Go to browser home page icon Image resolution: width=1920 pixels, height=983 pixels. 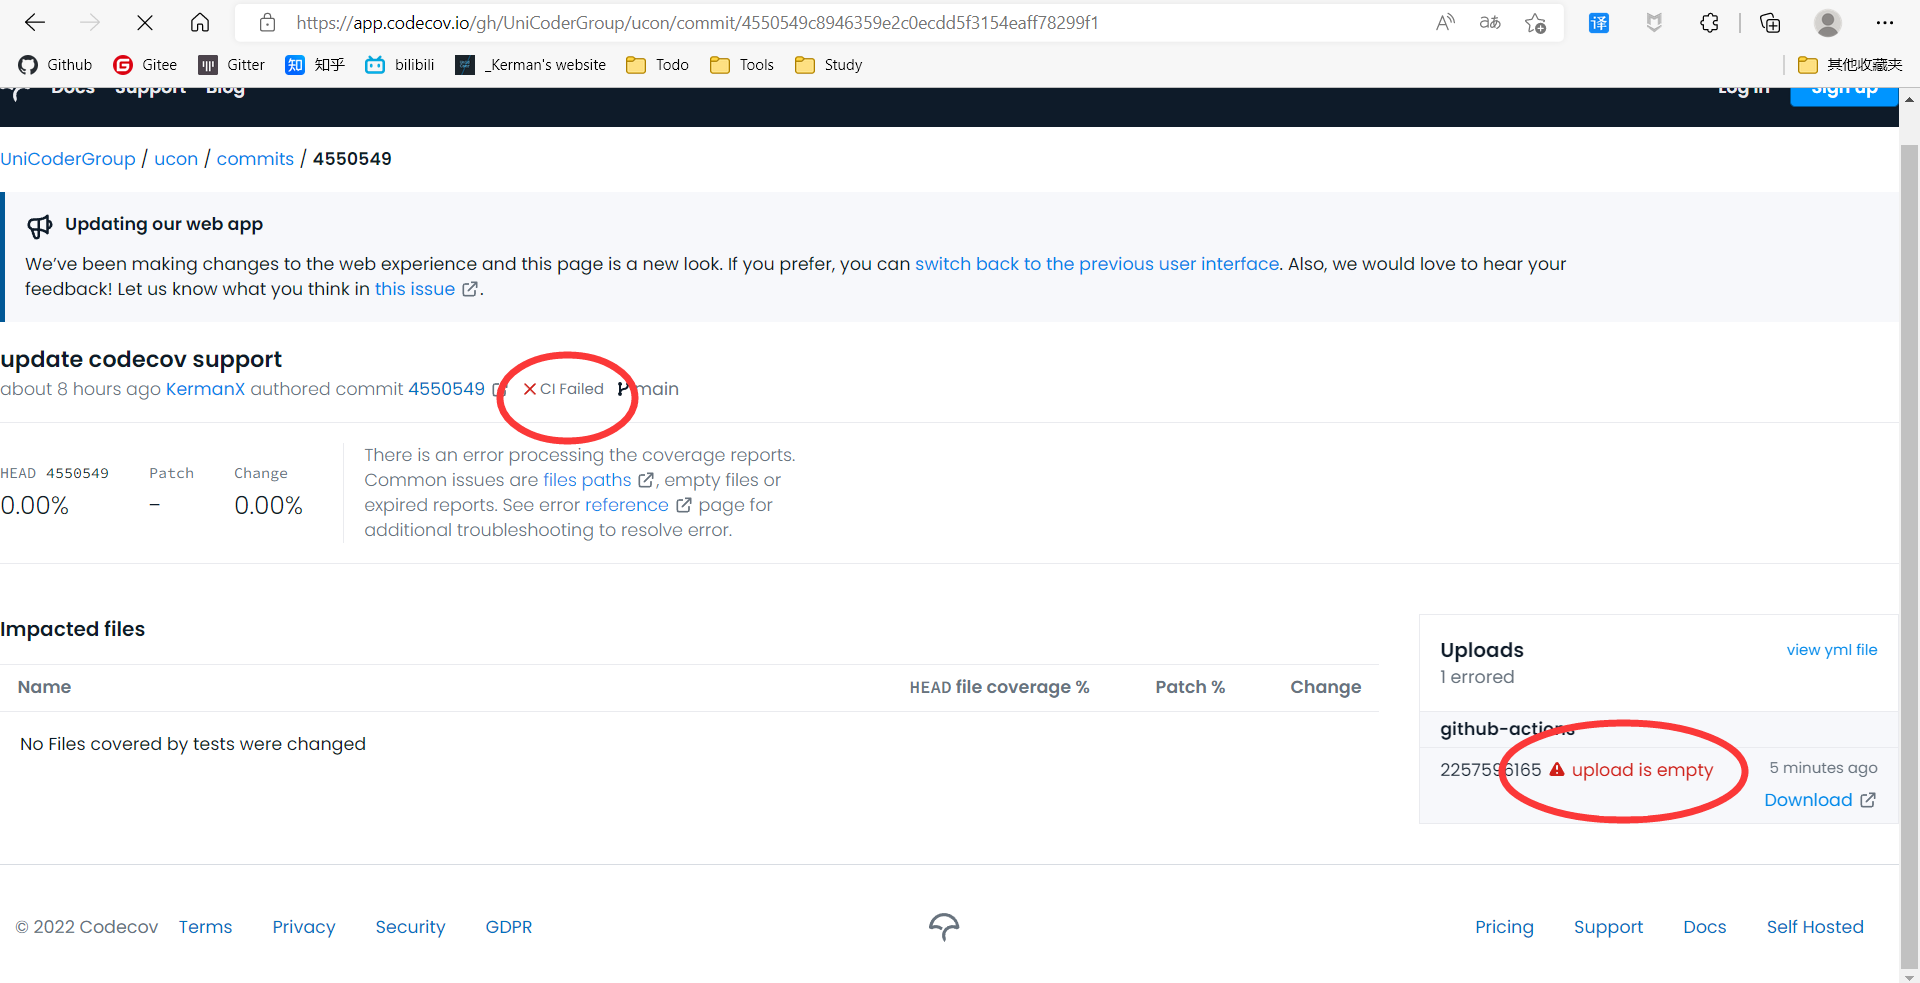point(200,22)
